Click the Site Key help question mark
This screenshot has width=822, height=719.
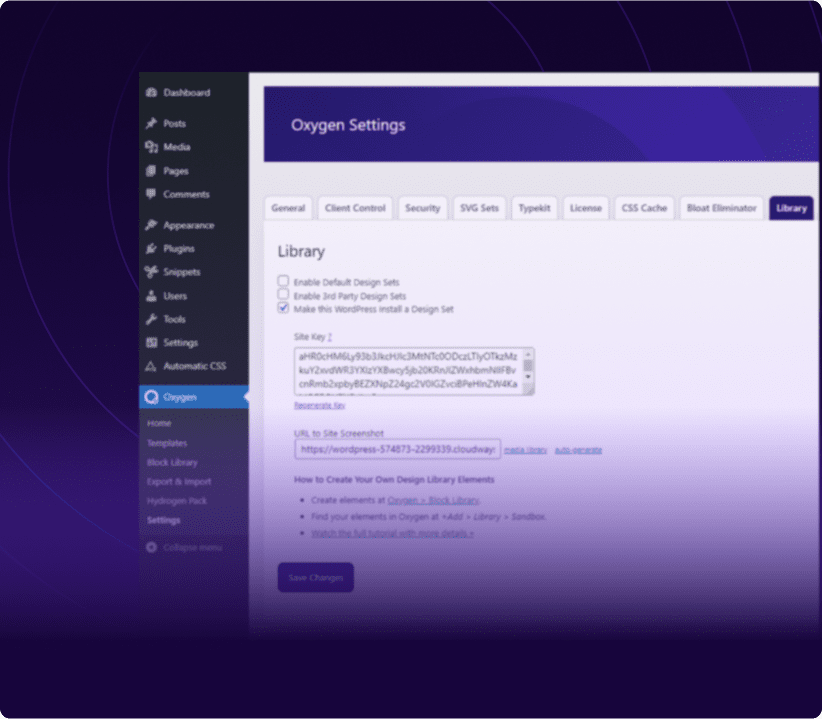point(330,336)
